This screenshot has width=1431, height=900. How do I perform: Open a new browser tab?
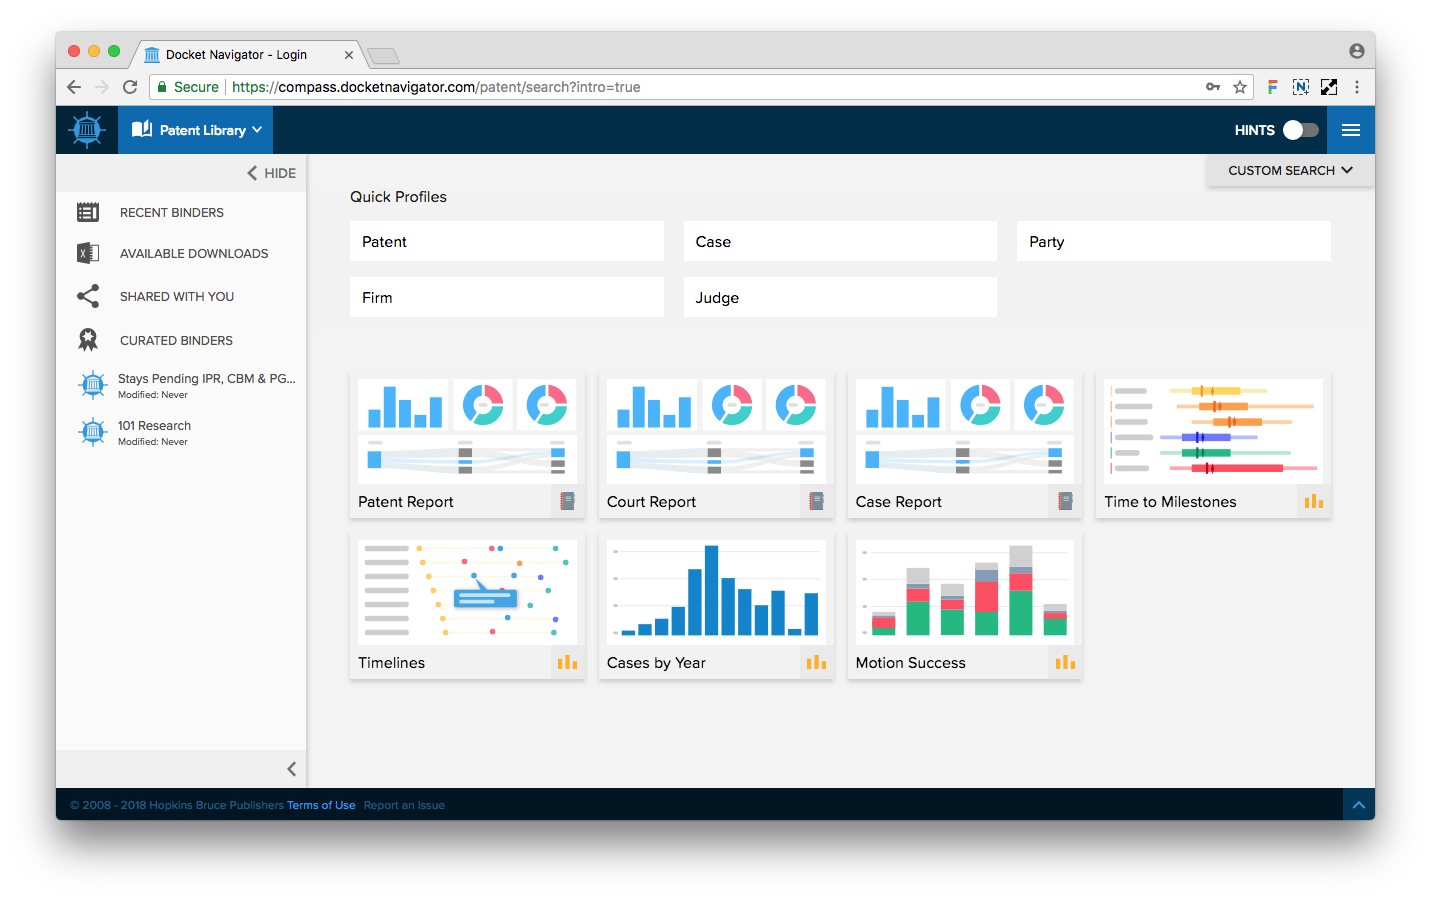click(383, 56)
